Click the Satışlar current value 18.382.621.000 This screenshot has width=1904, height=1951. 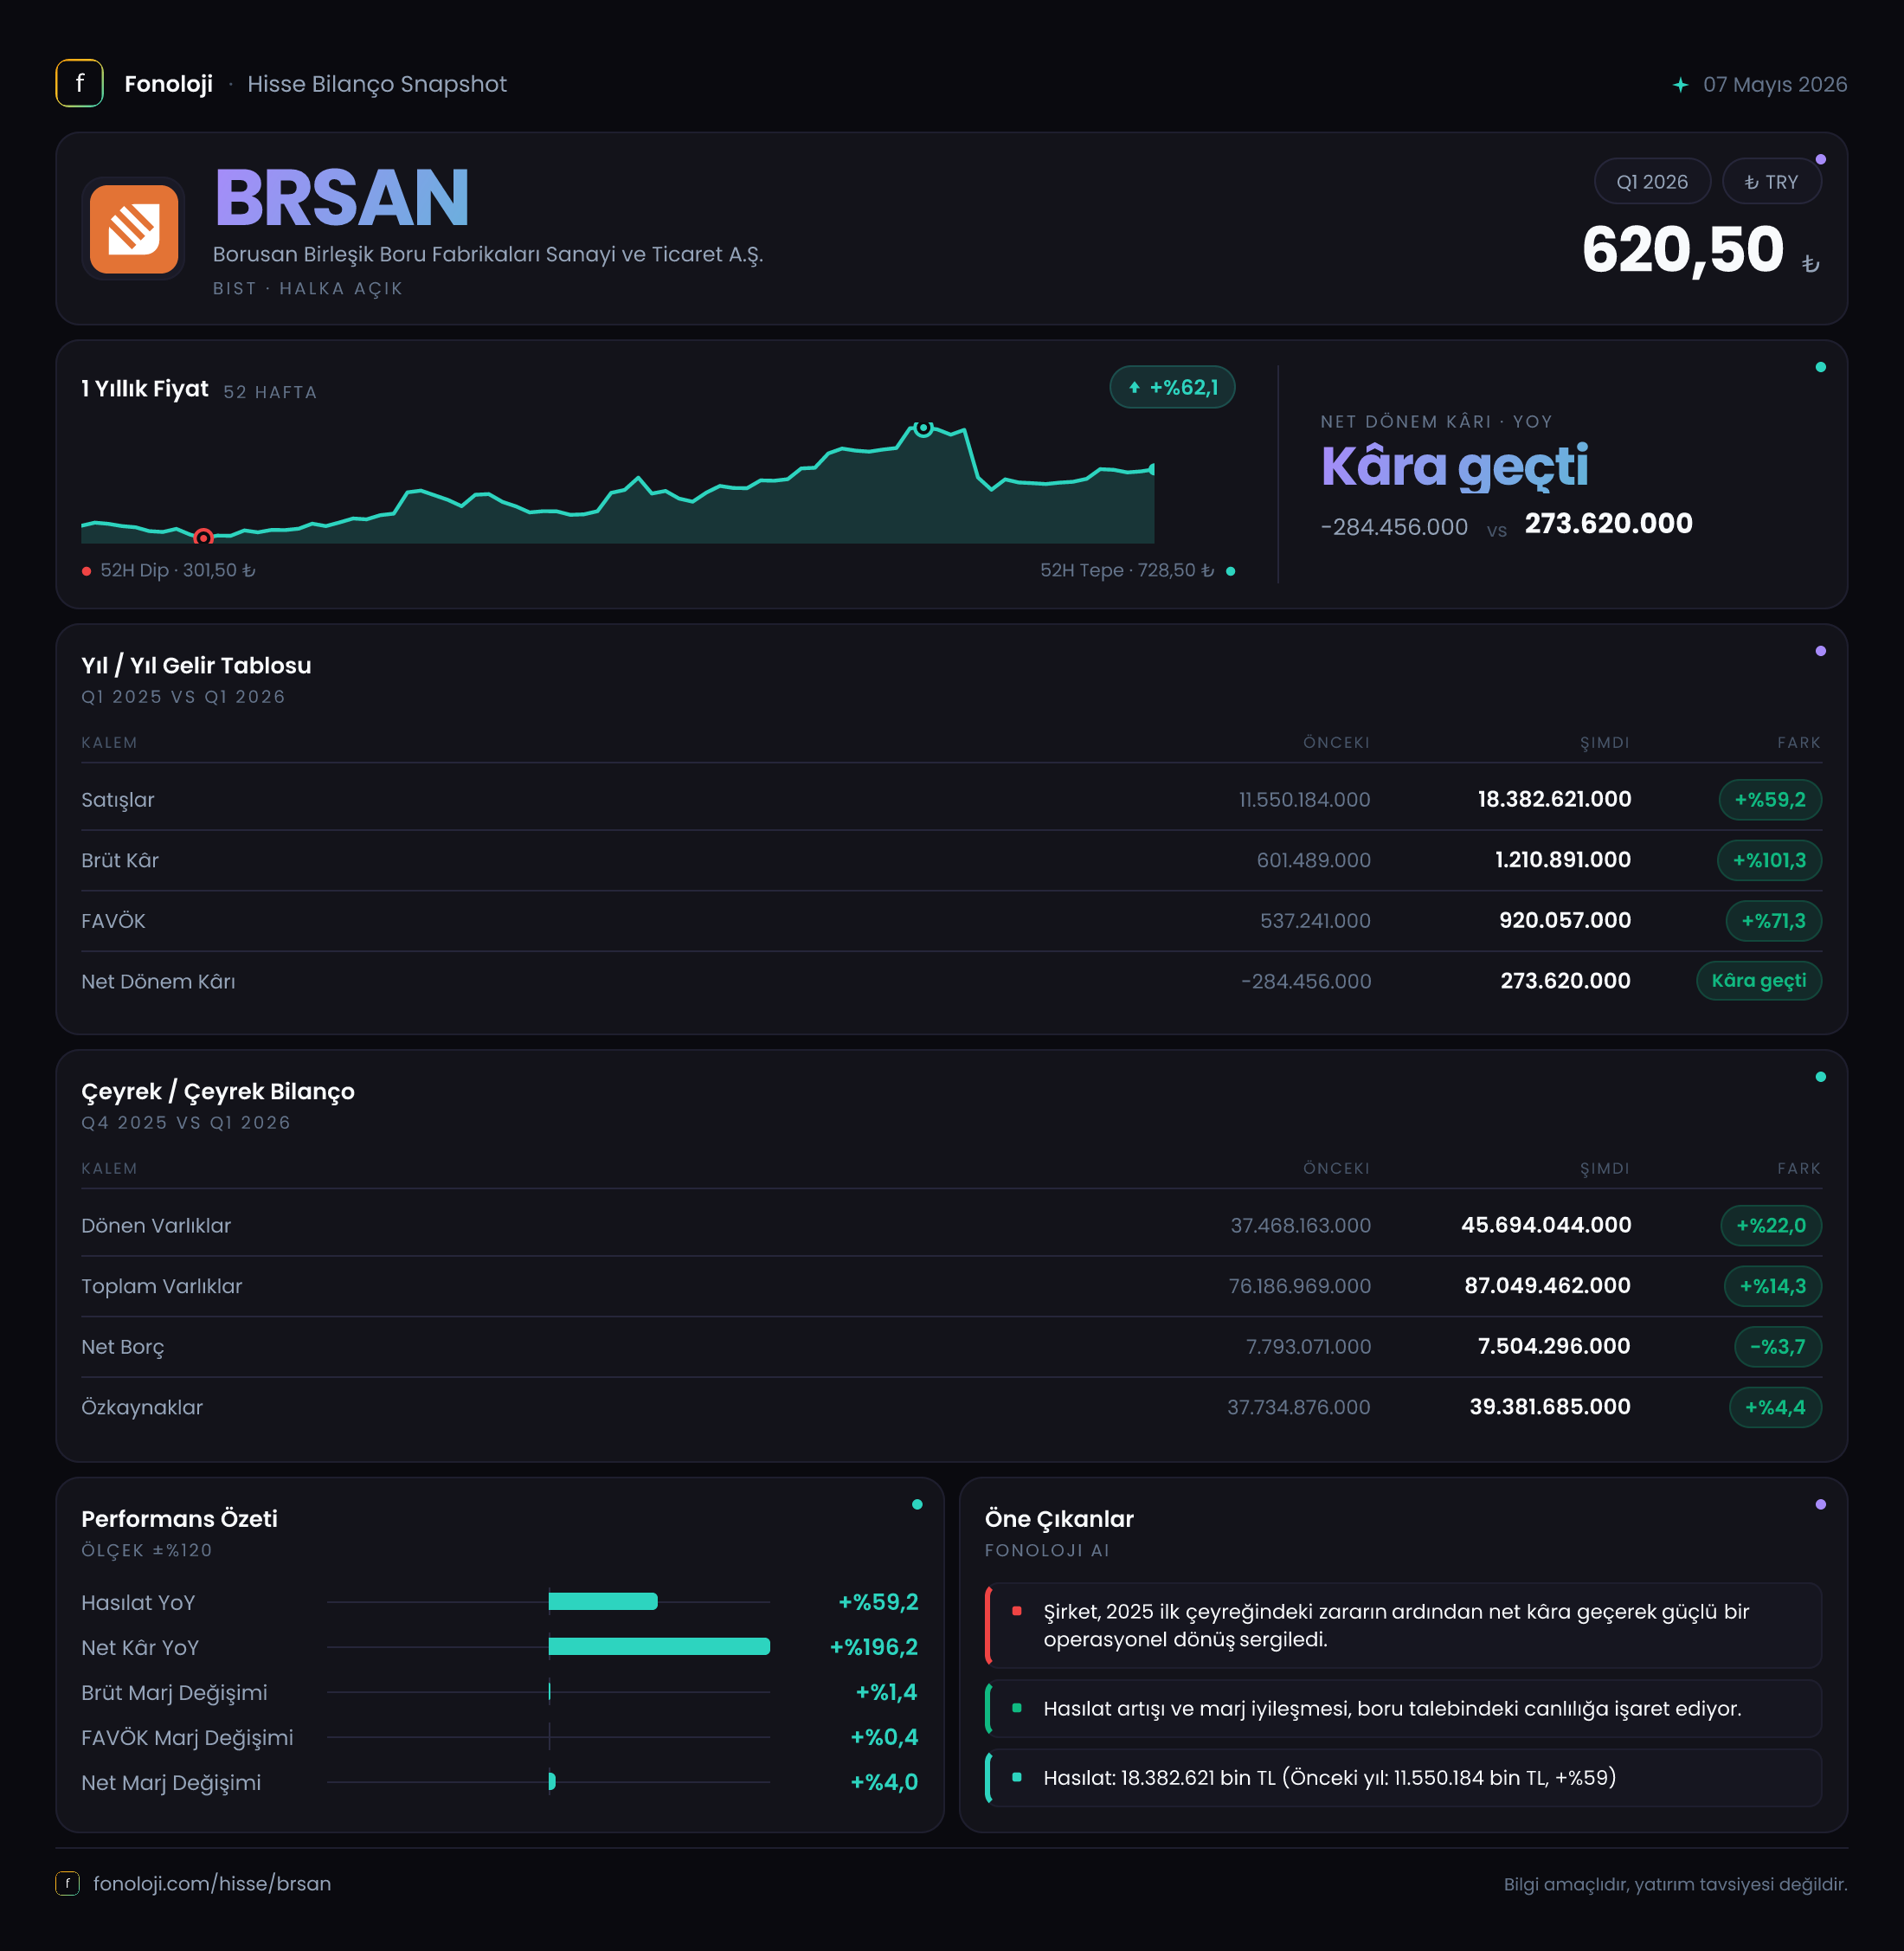[1554, 799]
